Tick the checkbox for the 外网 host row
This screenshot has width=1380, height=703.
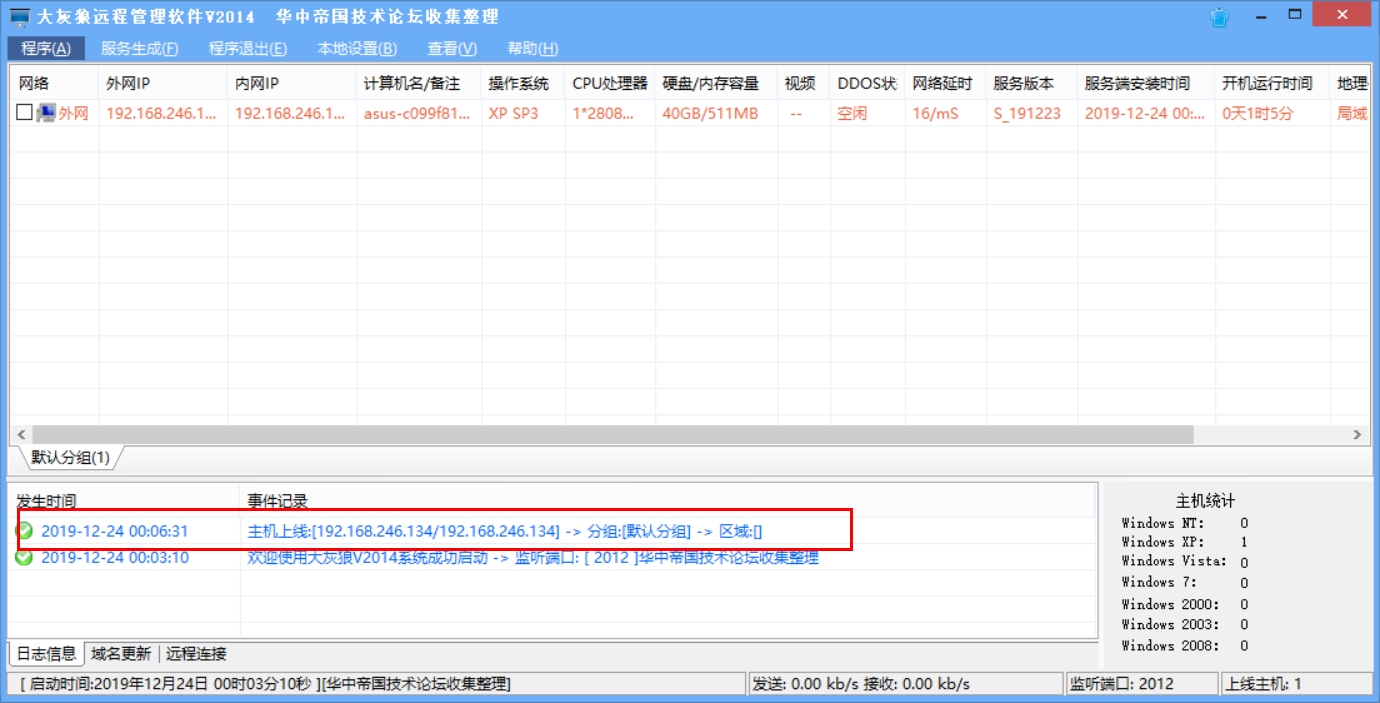tap(24, 113)
